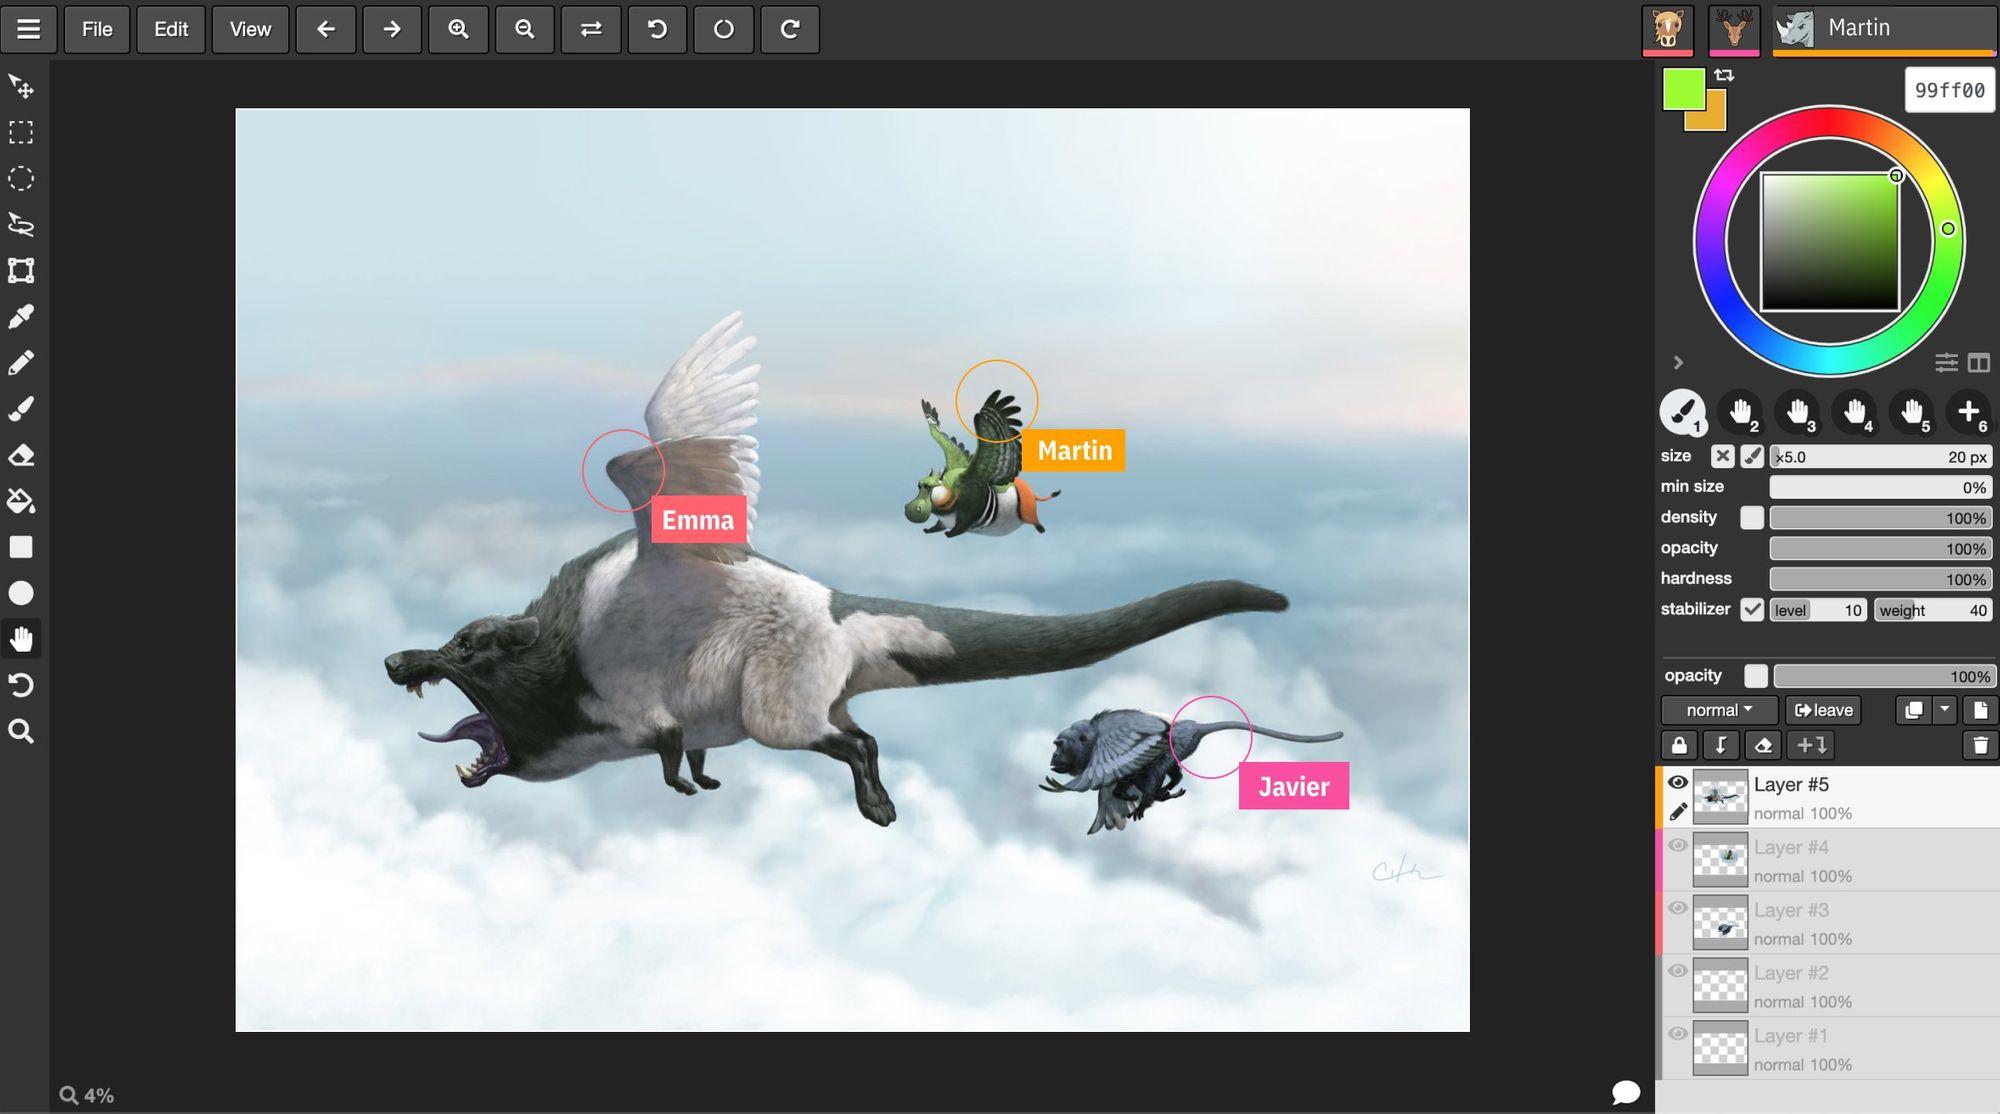This screenshot has height=1114, width=2000.
Task: Swap the foreground and background colors
Action: click(x=1724, y=75)
